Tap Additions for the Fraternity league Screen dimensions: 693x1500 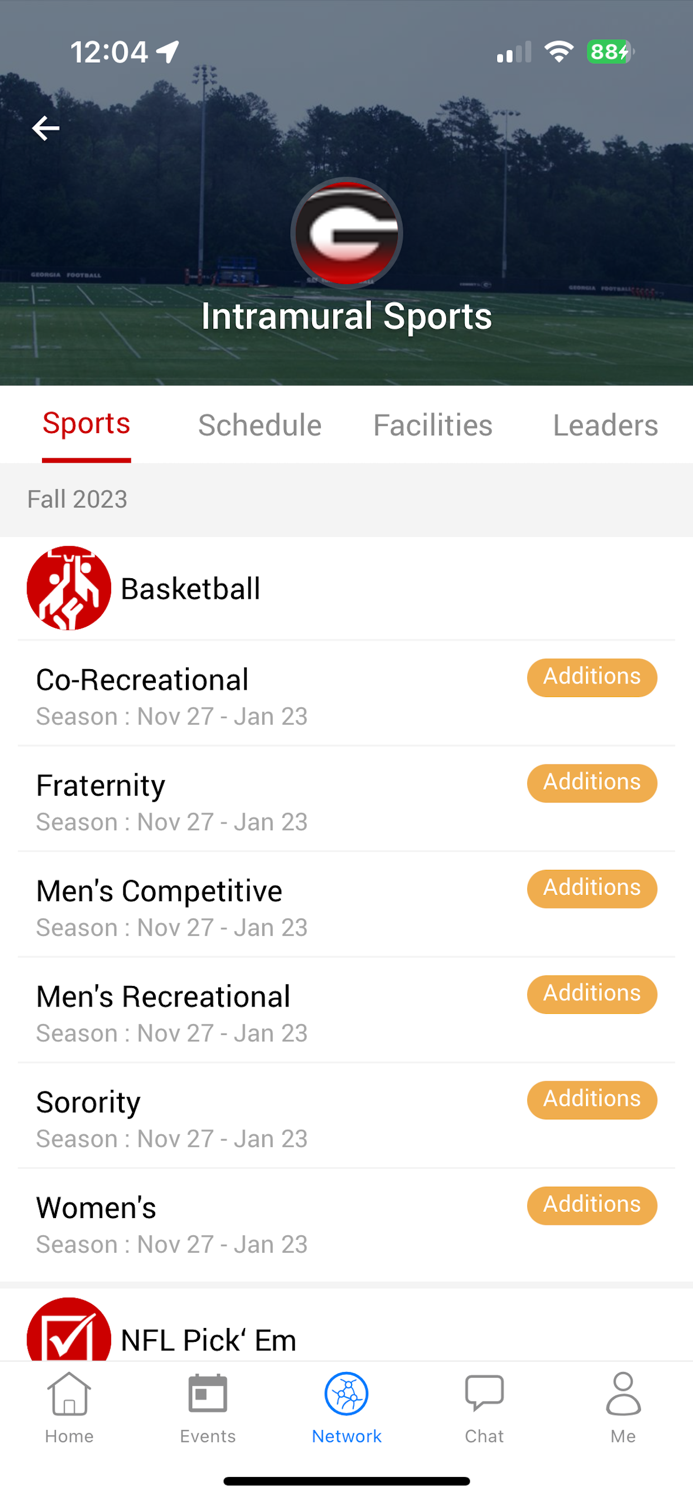591,783
